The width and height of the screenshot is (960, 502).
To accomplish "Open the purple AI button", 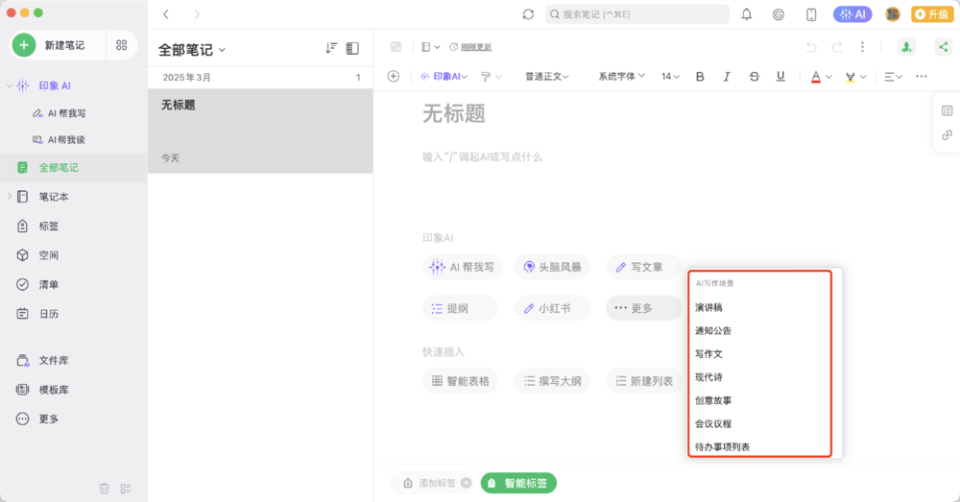I will click(852, 14).
